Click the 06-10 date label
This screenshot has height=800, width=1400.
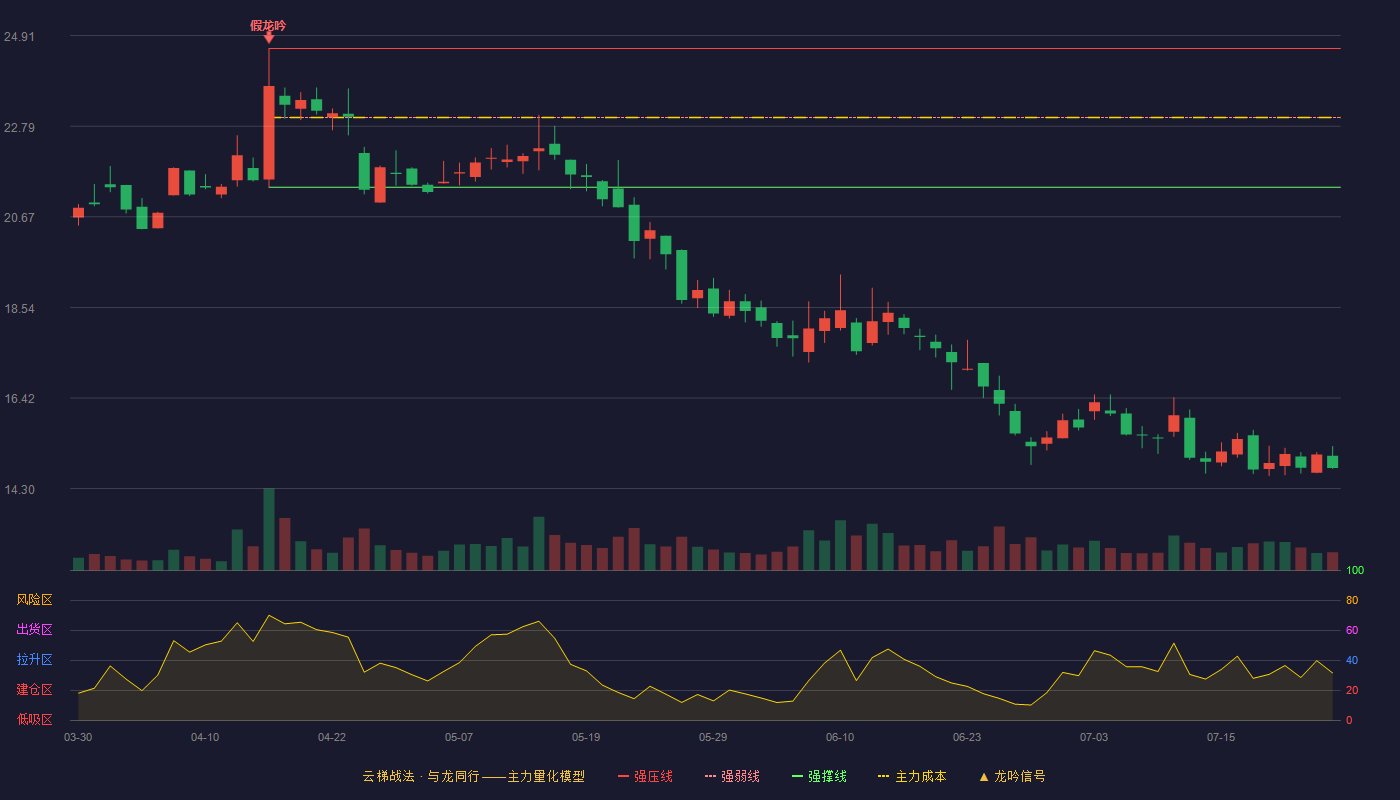click(840, 737)
